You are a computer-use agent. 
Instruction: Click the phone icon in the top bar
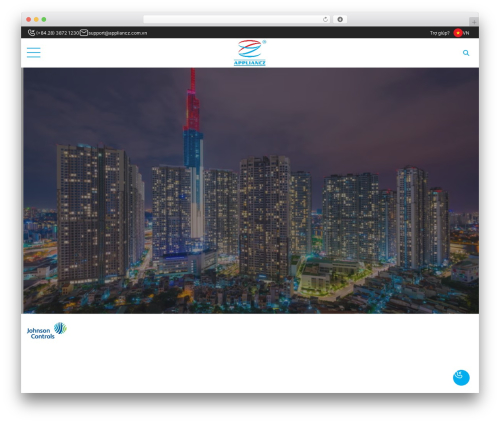coord(31,33)
